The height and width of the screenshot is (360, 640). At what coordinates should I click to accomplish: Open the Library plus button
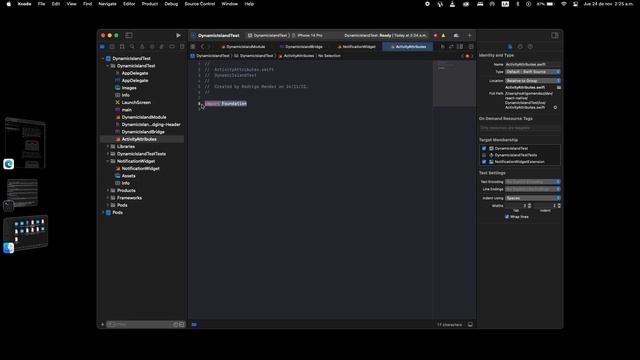[x=469, y=36]
